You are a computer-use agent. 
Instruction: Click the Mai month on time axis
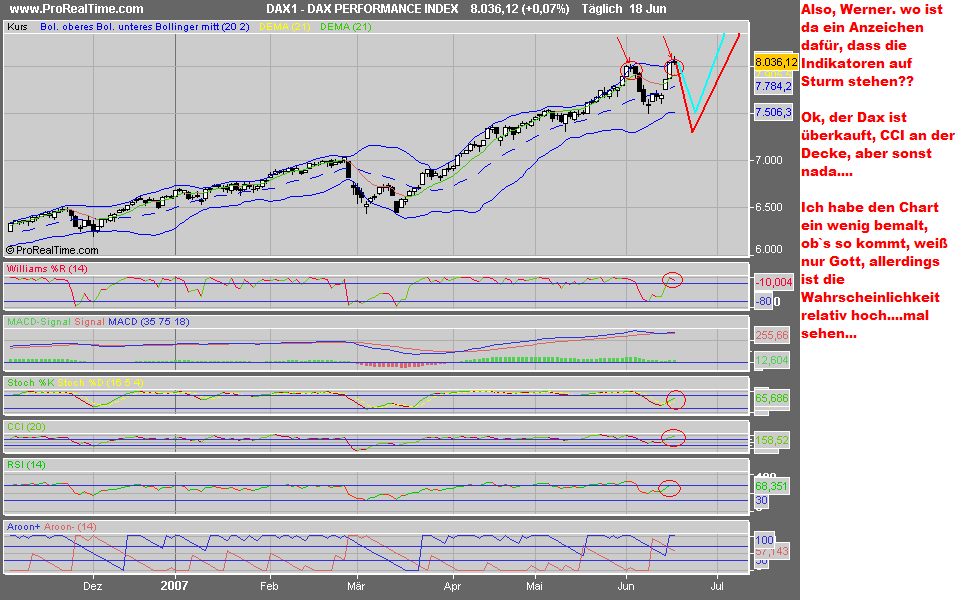[534, 586]
